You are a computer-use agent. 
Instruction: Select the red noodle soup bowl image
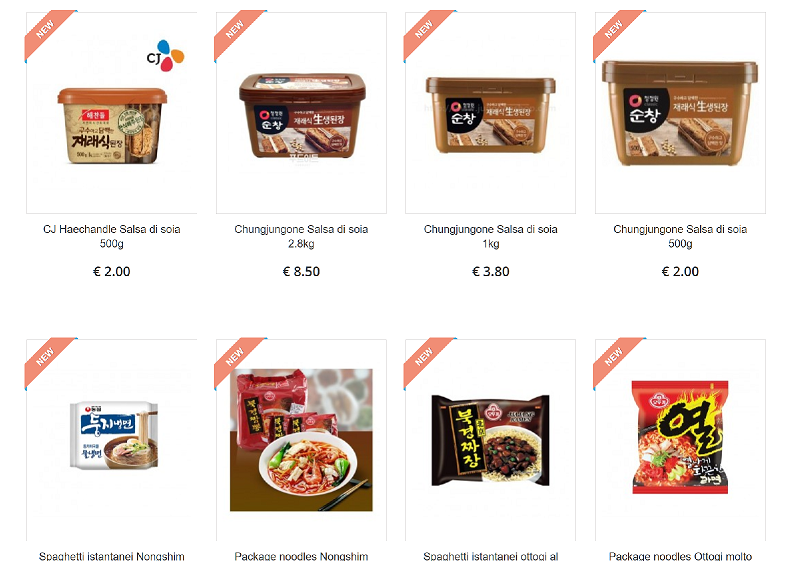[301, 439]
